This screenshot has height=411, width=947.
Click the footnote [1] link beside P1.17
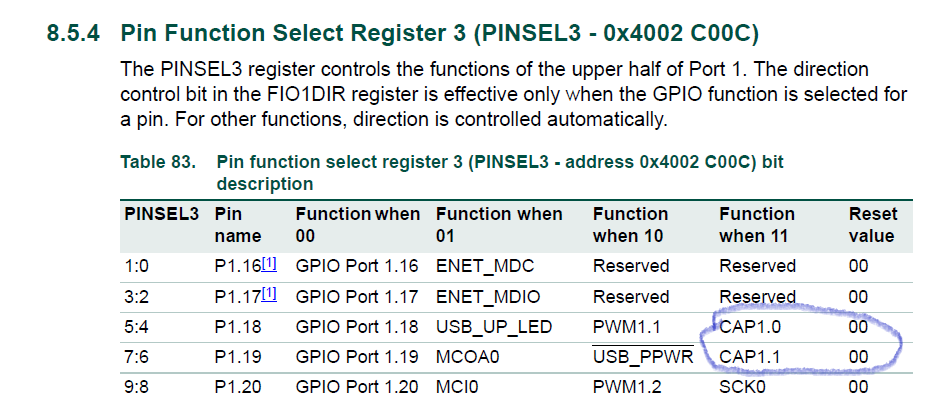click(270, 295)
